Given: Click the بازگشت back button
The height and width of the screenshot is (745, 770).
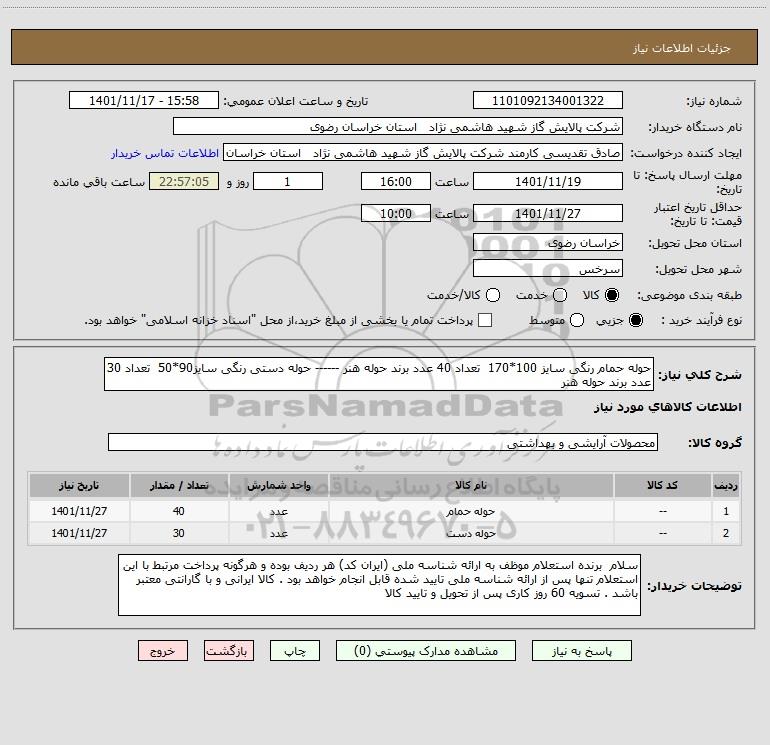Looking at the screenshot, I should 229,651.
